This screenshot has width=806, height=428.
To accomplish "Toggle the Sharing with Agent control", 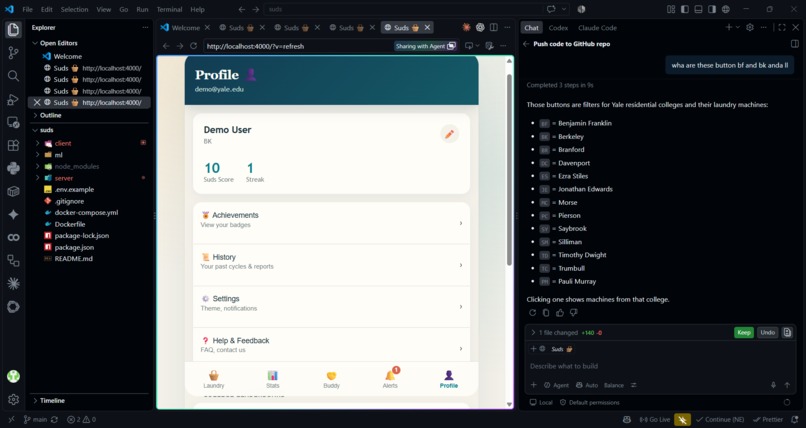I will coord(426,46).
